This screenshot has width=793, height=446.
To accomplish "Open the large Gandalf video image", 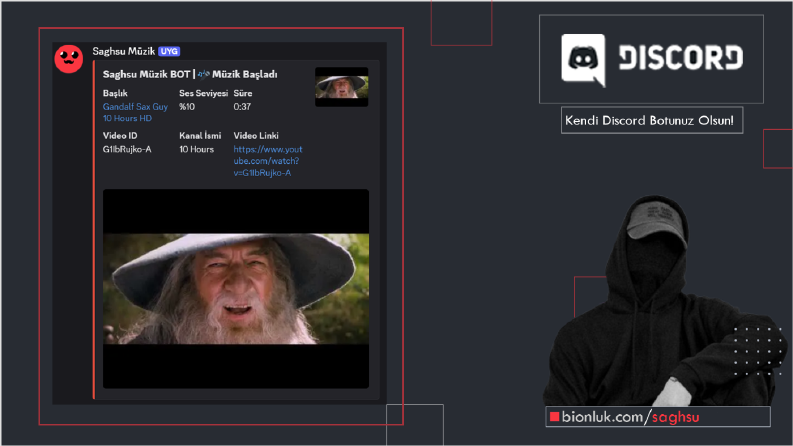I will [236, 289].
